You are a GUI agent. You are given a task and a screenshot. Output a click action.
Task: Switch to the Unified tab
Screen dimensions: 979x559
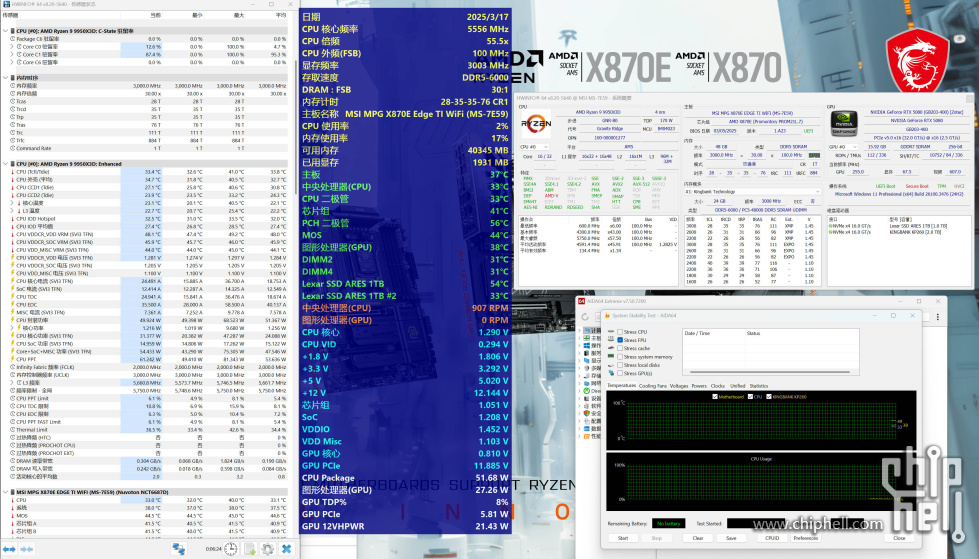(737, 386)
